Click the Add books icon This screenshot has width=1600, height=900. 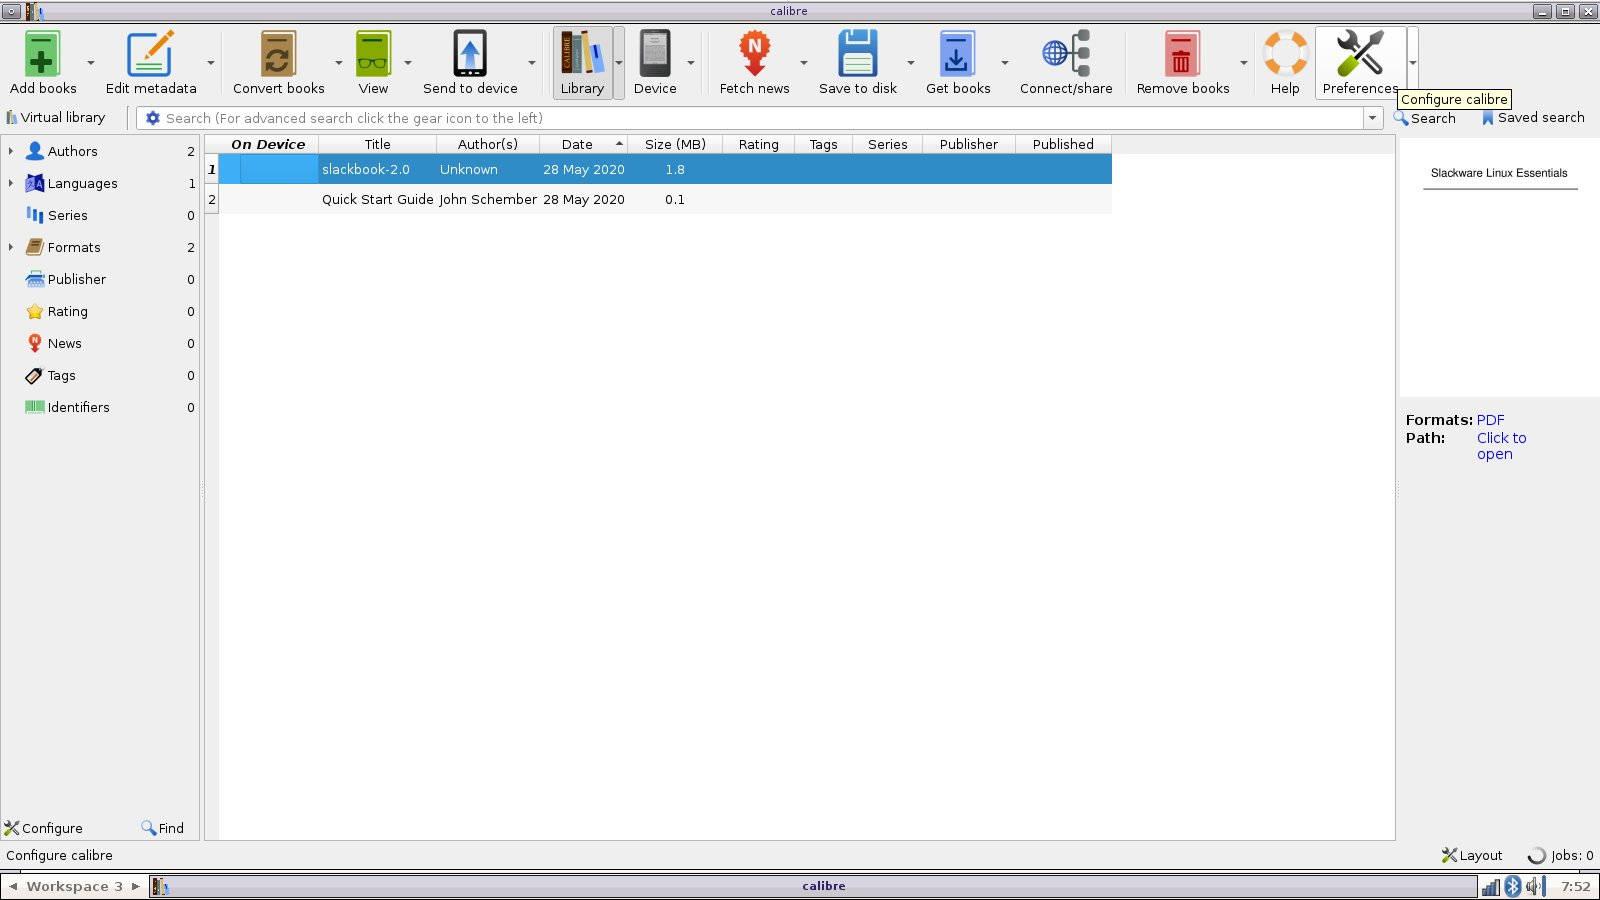[42, 55]
